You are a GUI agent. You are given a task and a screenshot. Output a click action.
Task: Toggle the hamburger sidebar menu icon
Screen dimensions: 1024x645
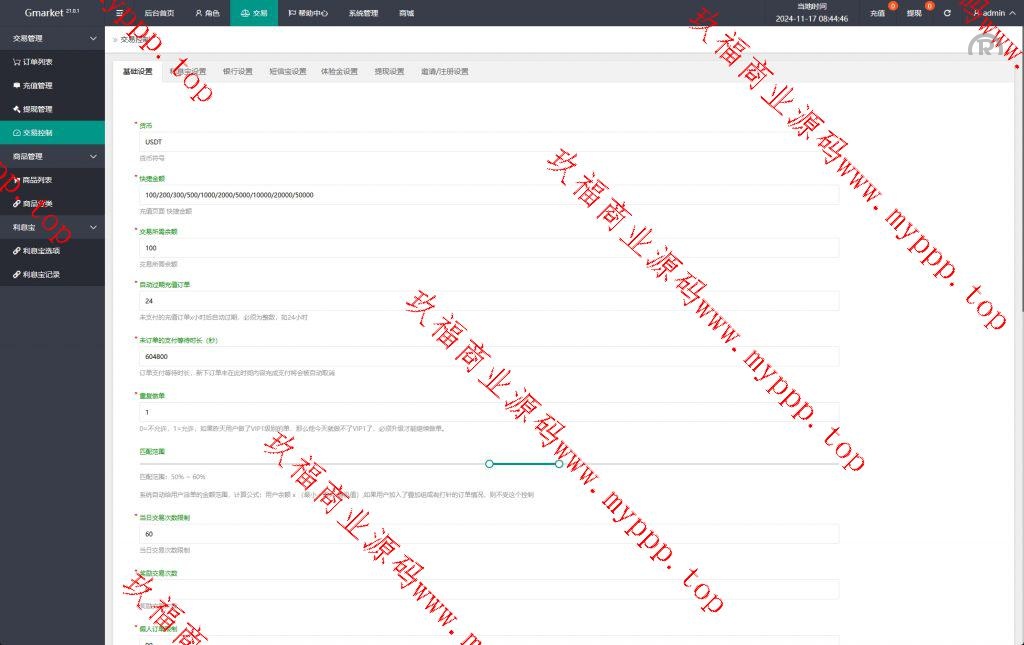click(x=120, y=14)
